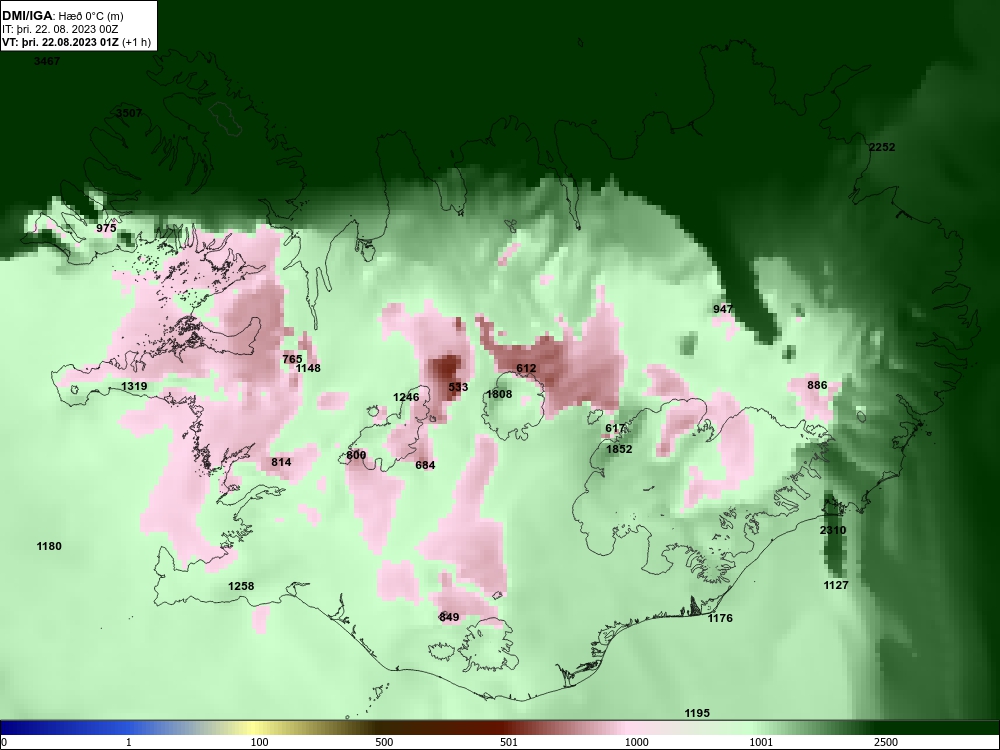Viewport: 1000px width, 750px height.
Task: Click the map value 1176
Action: click(x=720, y=618)
